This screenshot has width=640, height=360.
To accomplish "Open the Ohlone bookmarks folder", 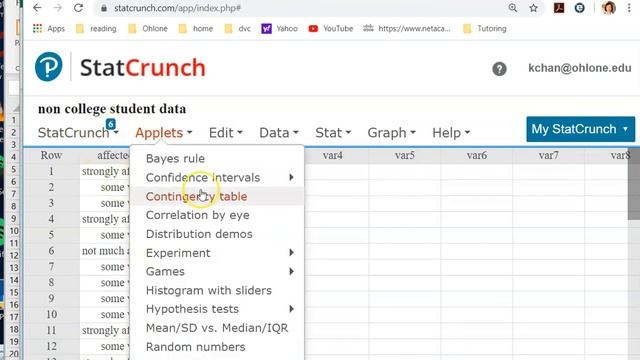I will point(148,29).
